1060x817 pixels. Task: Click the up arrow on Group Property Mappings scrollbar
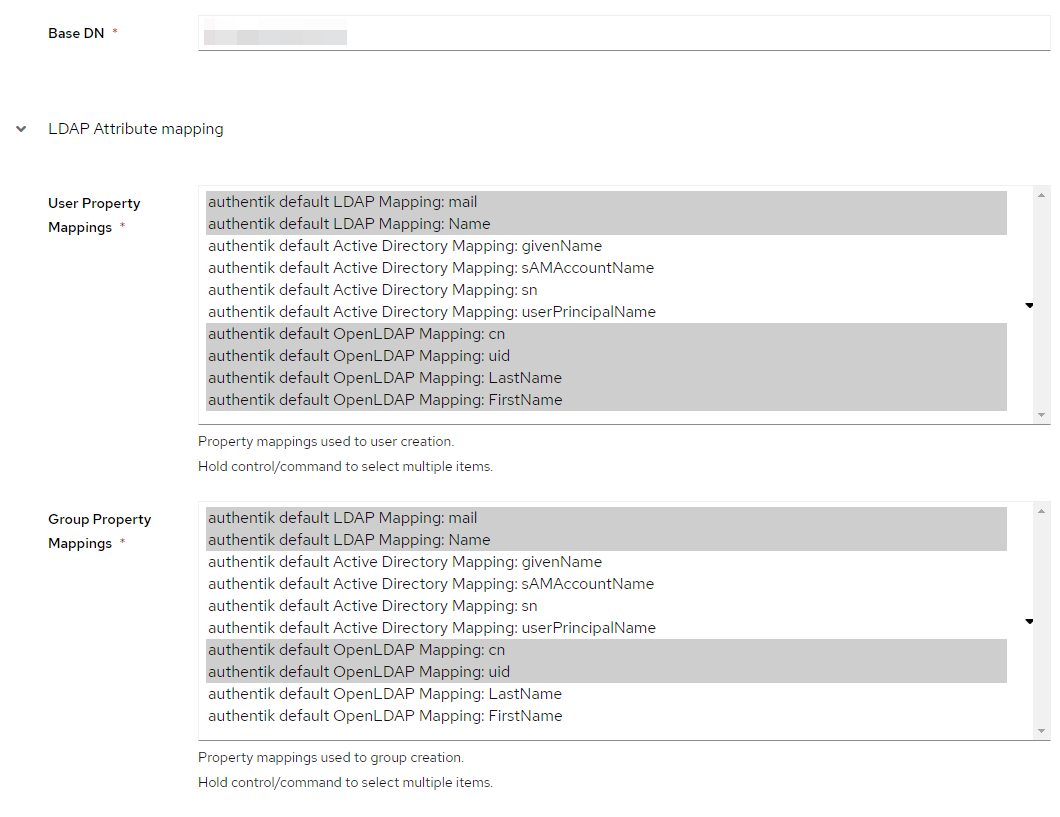point(1042,509)
